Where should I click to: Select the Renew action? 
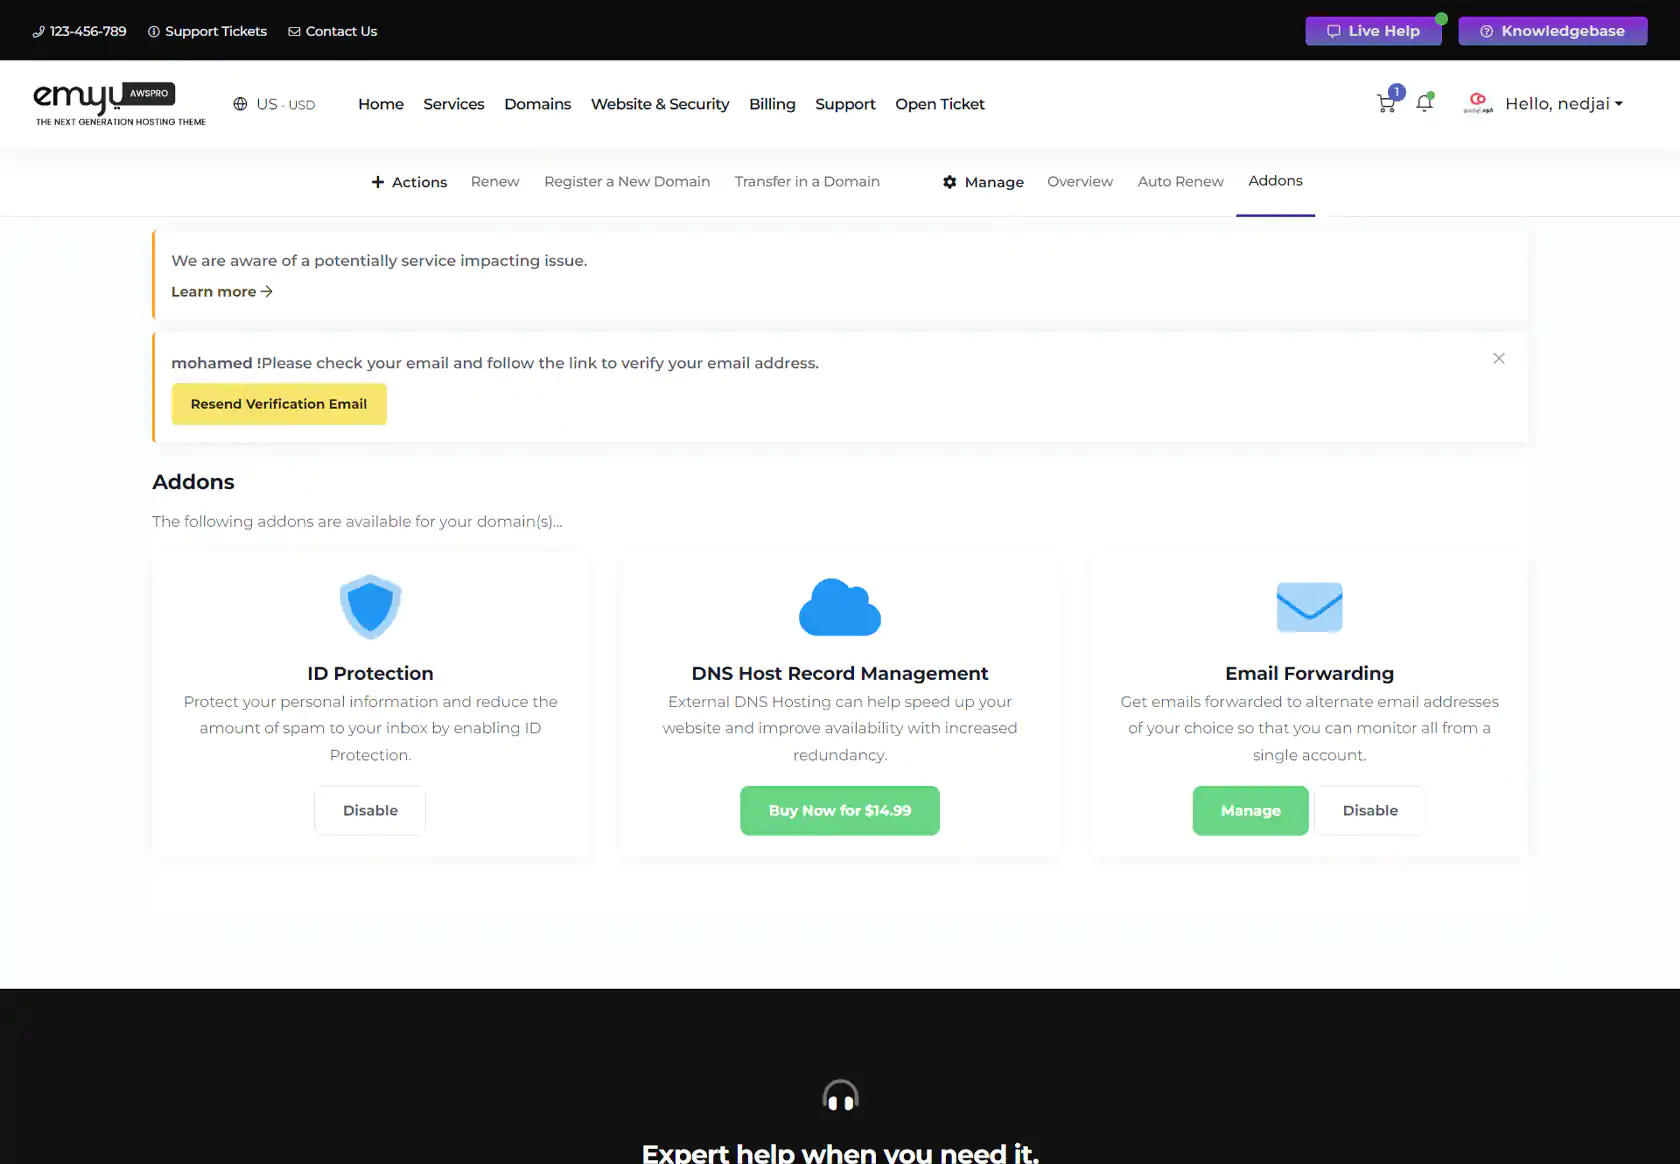495,182
